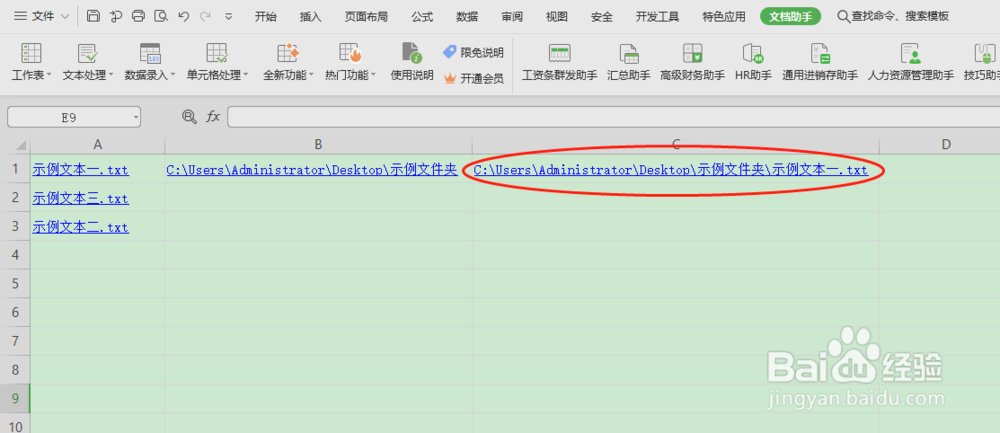1000x433 pixels.
Task: Open the 示例文本三.txt link in A2
Action: pyautogui.click(x=80, y=198)
